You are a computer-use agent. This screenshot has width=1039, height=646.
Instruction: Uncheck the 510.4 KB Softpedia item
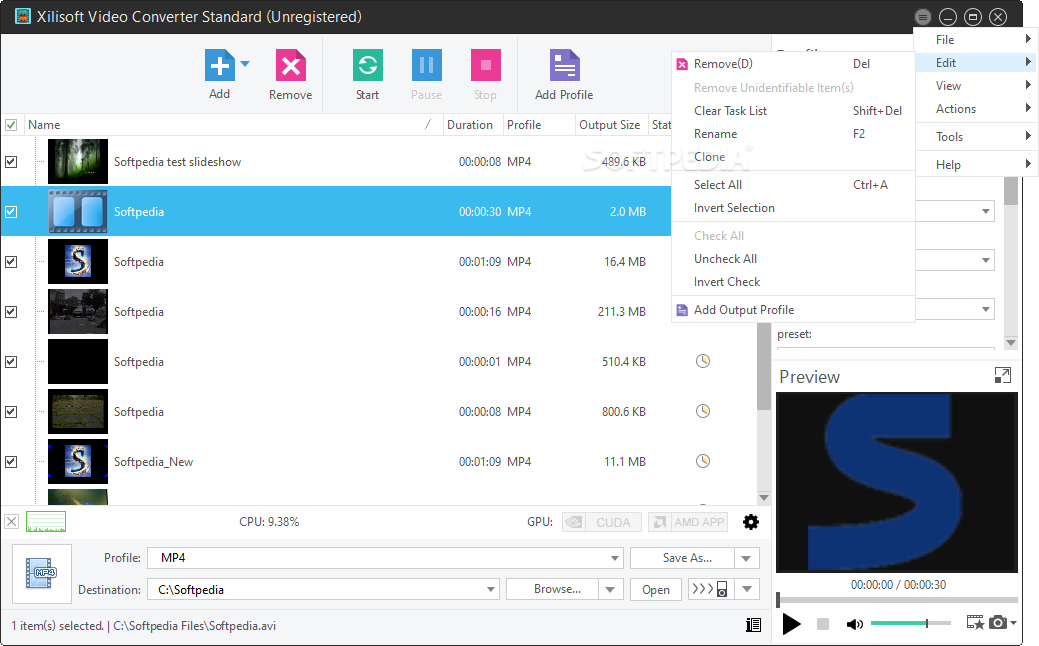click(x=11, y=362)
